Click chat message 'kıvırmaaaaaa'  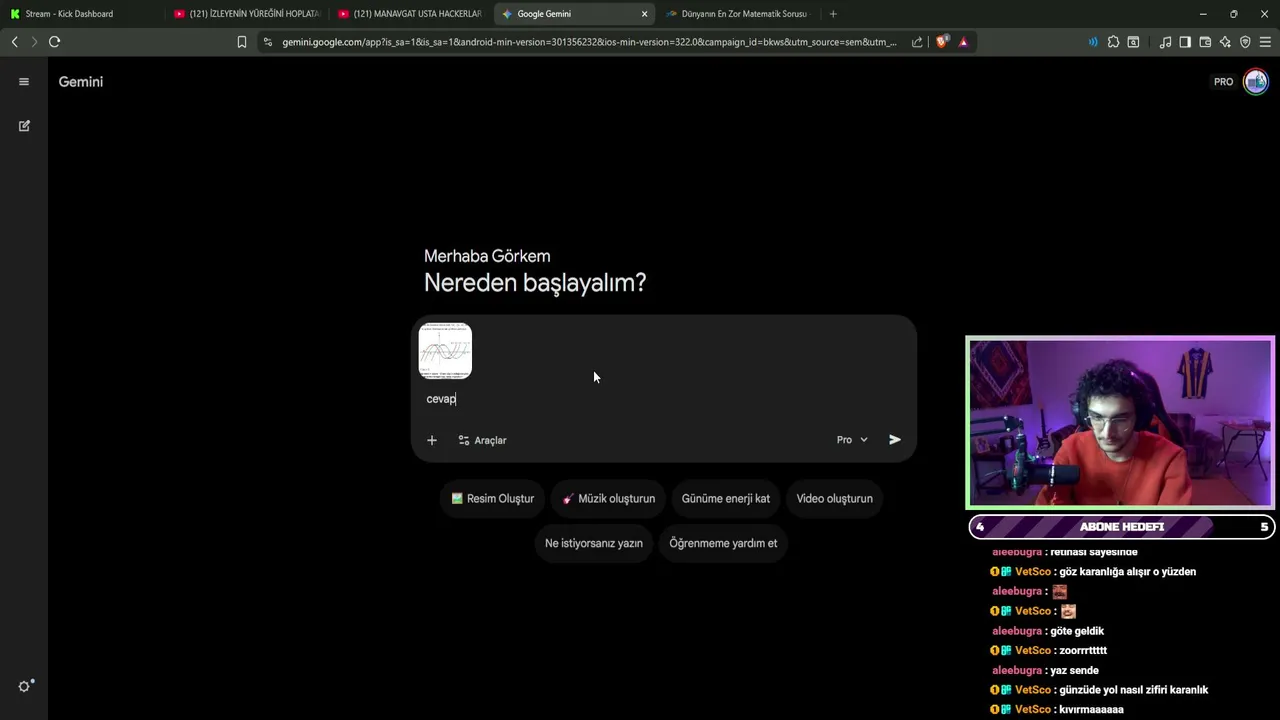(1091, 710)
